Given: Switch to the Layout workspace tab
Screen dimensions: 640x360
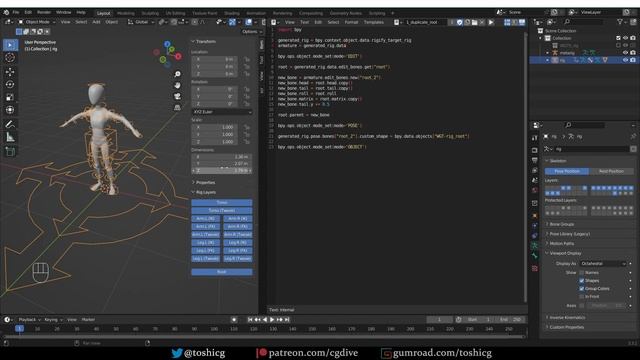Looking at the screenshot, I should 104,13.
